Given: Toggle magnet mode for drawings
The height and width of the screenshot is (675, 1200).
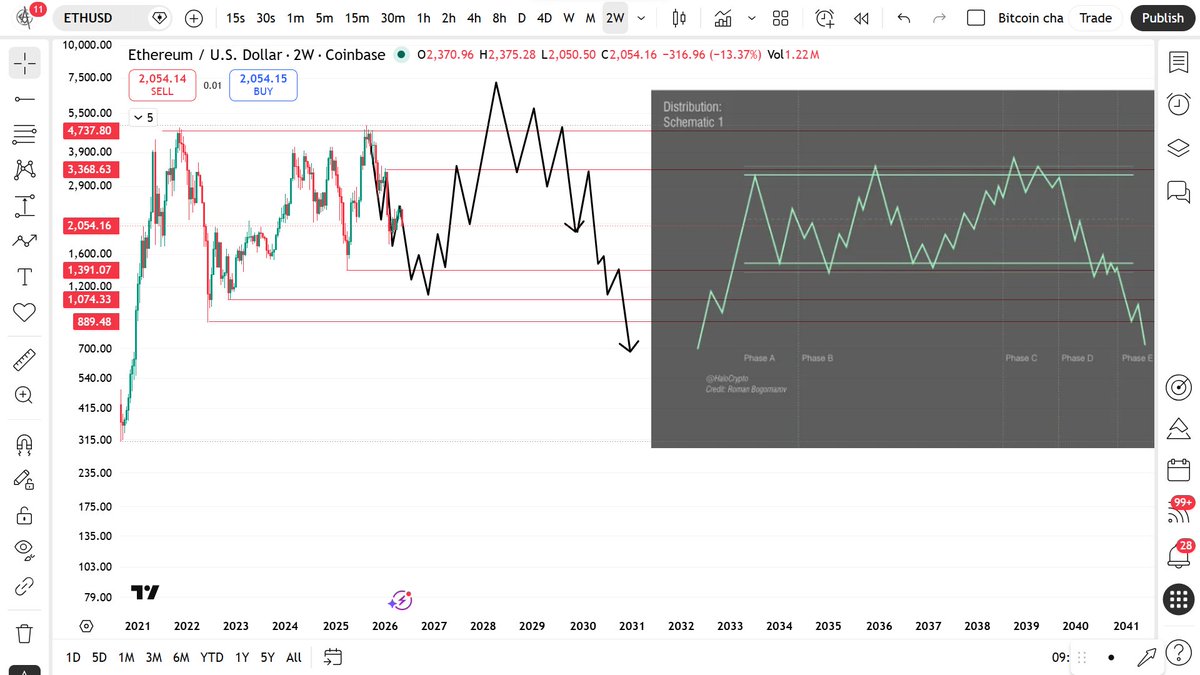Looking at the screenshot, I should click(x=25, y=443).
